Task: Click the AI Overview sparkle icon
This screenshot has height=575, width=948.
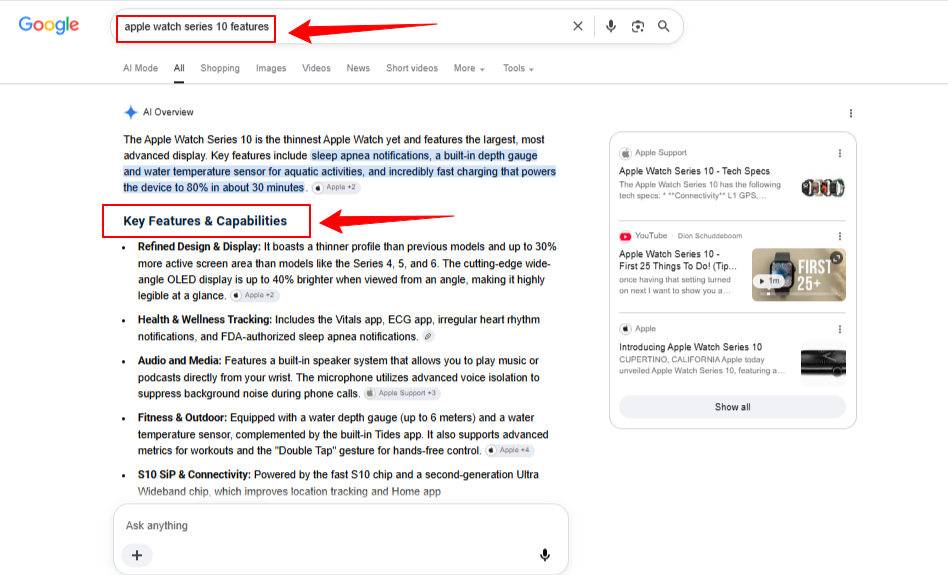Action: click(131, 112)
